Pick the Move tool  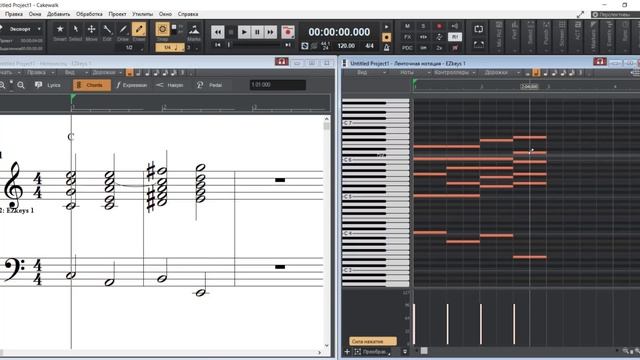coord(91,32)
